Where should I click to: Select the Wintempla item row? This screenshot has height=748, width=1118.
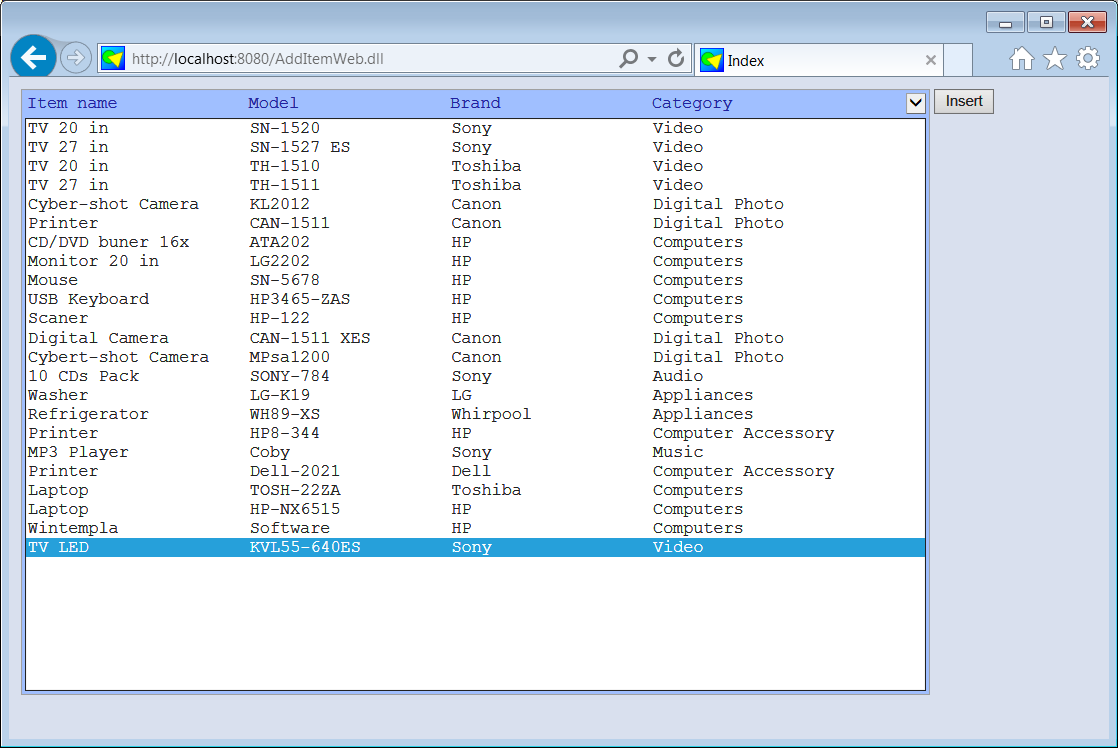point(475,528)
